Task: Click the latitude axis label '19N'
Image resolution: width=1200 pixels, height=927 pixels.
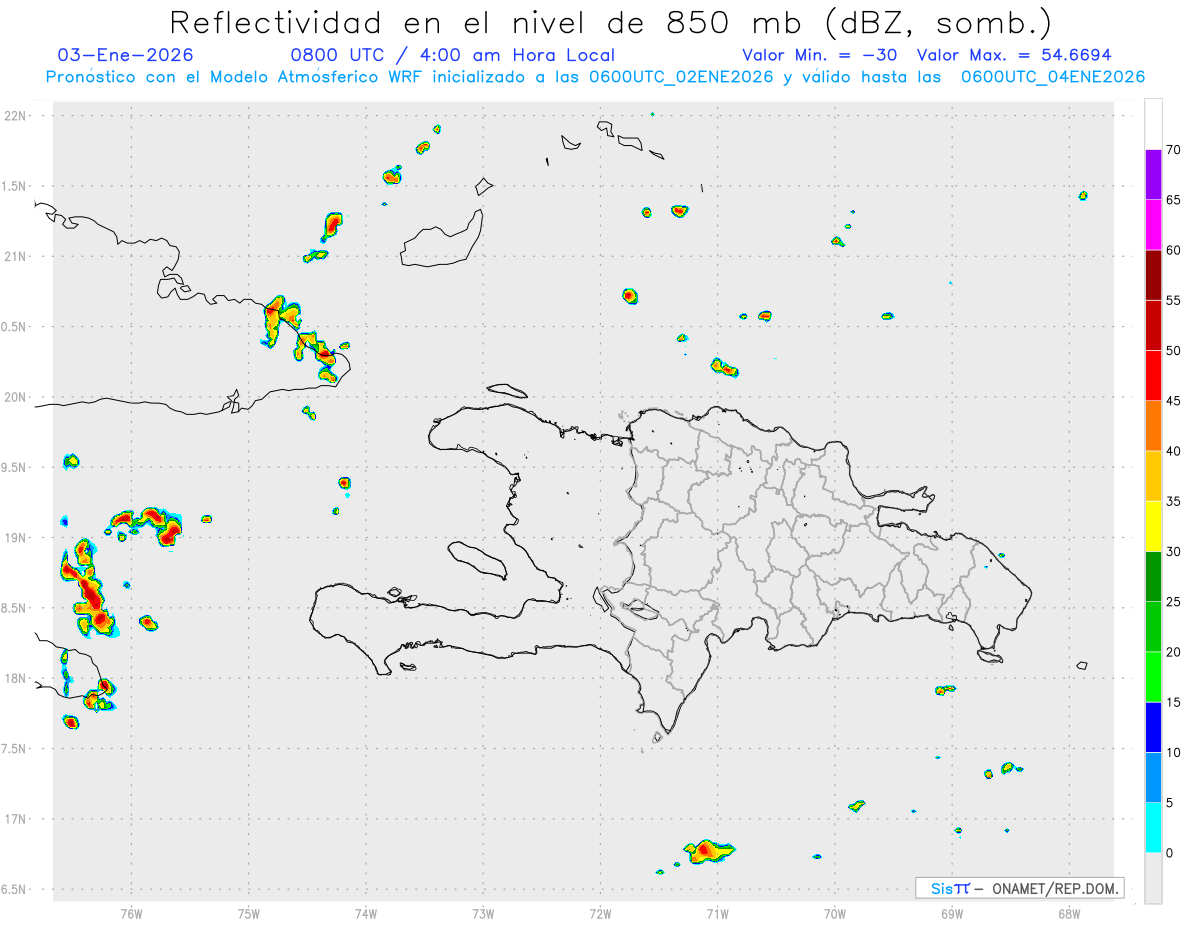Action: click(16, 538)
